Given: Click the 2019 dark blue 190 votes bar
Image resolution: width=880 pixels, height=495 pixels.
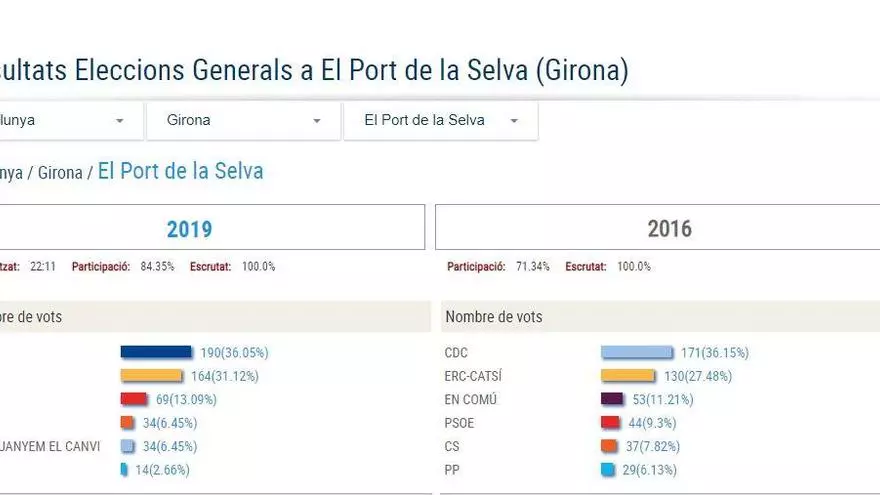Looking at the screenshot, I should click(x=156, y=352).
